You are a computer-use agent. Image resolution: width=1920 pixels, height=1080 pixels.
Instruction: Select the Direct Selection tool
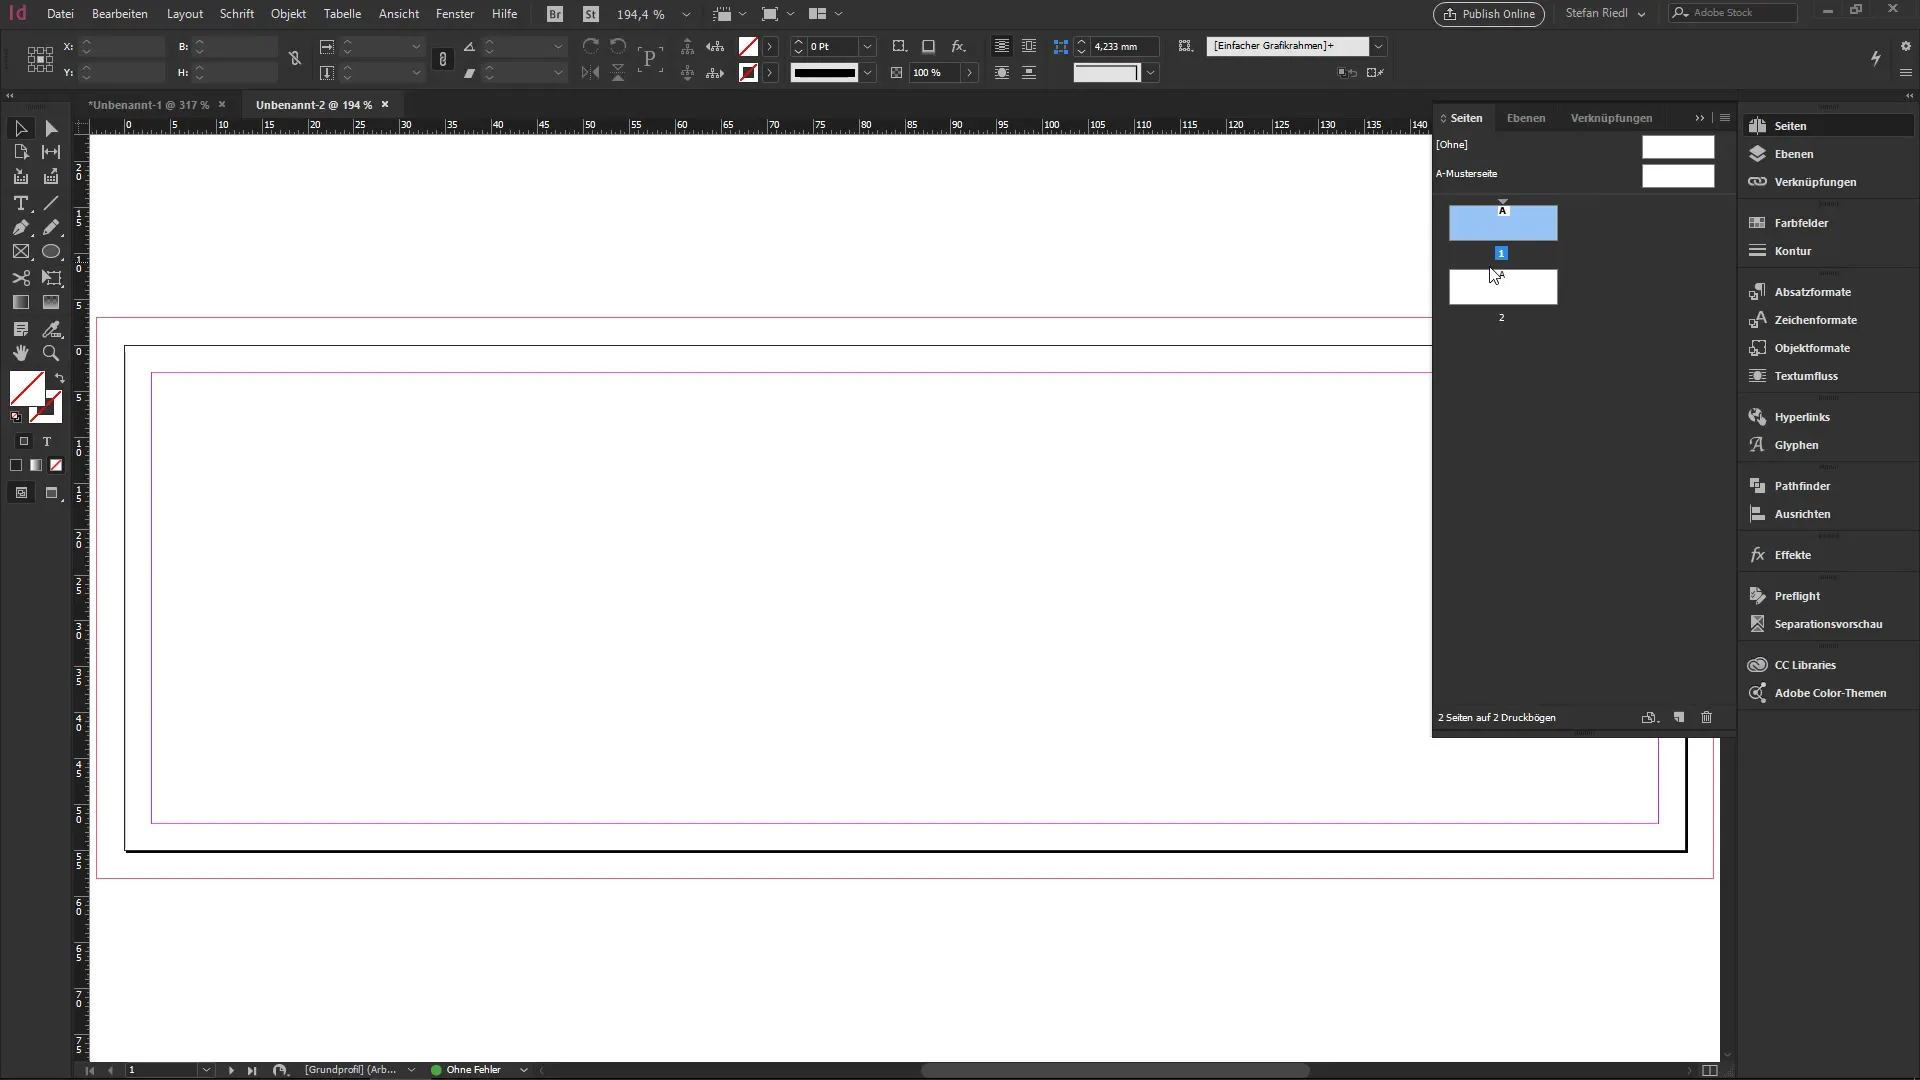(51, 128)
